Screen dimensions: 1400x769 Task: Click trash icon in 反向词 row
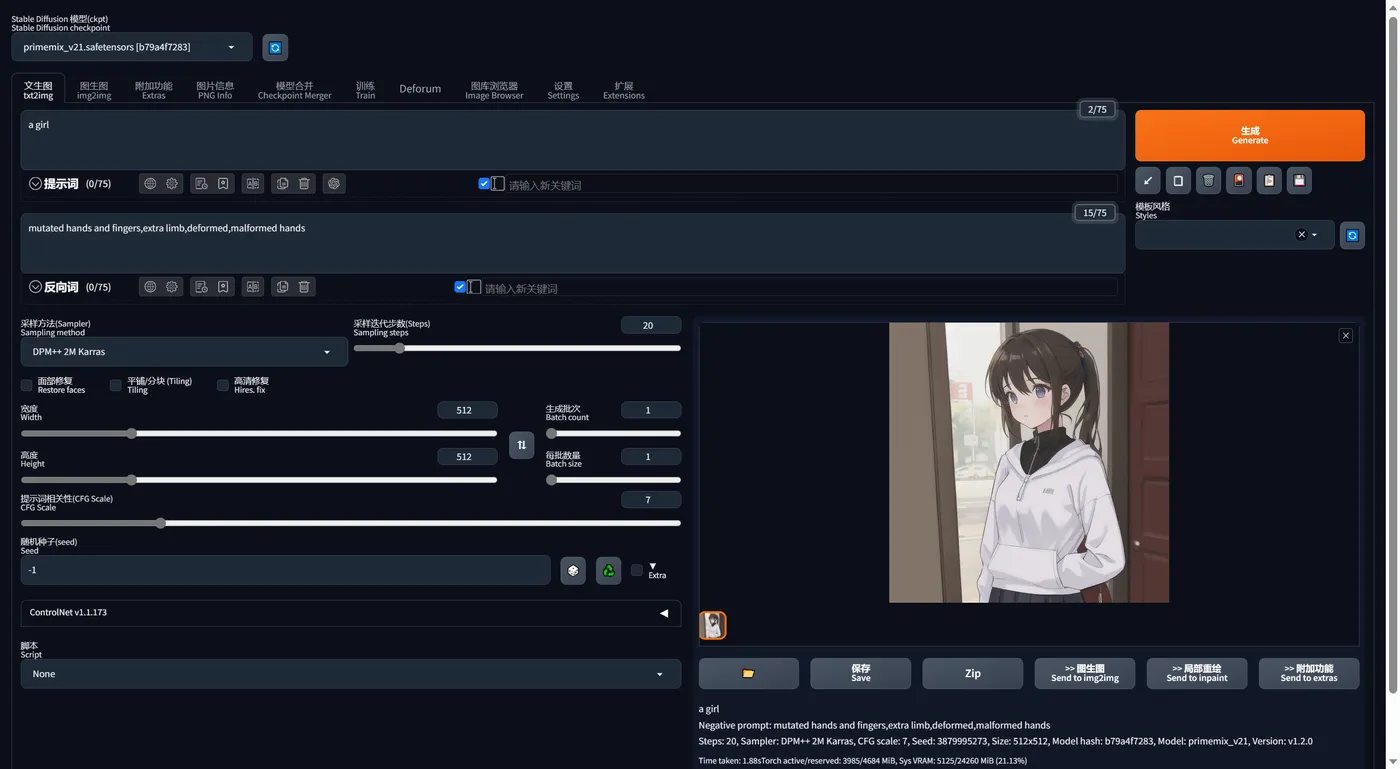(x=304, y=287)
